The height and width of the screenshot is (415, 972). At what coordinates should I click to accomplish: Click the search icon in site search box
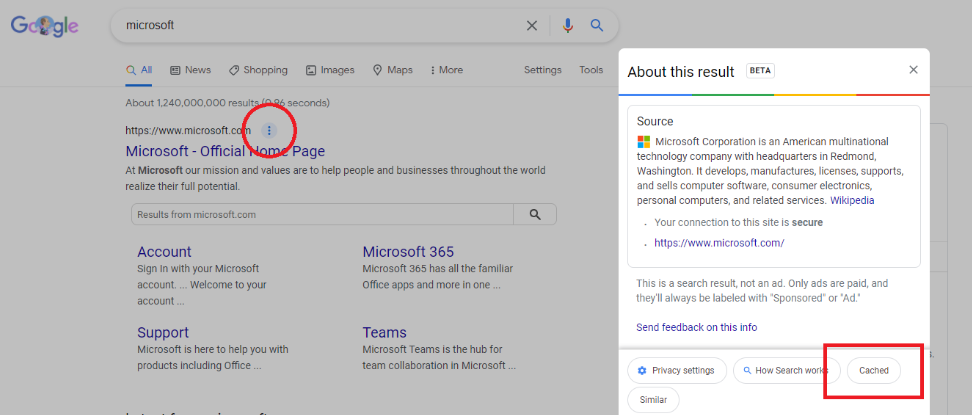pyautogui.click(x=535, y=214)
